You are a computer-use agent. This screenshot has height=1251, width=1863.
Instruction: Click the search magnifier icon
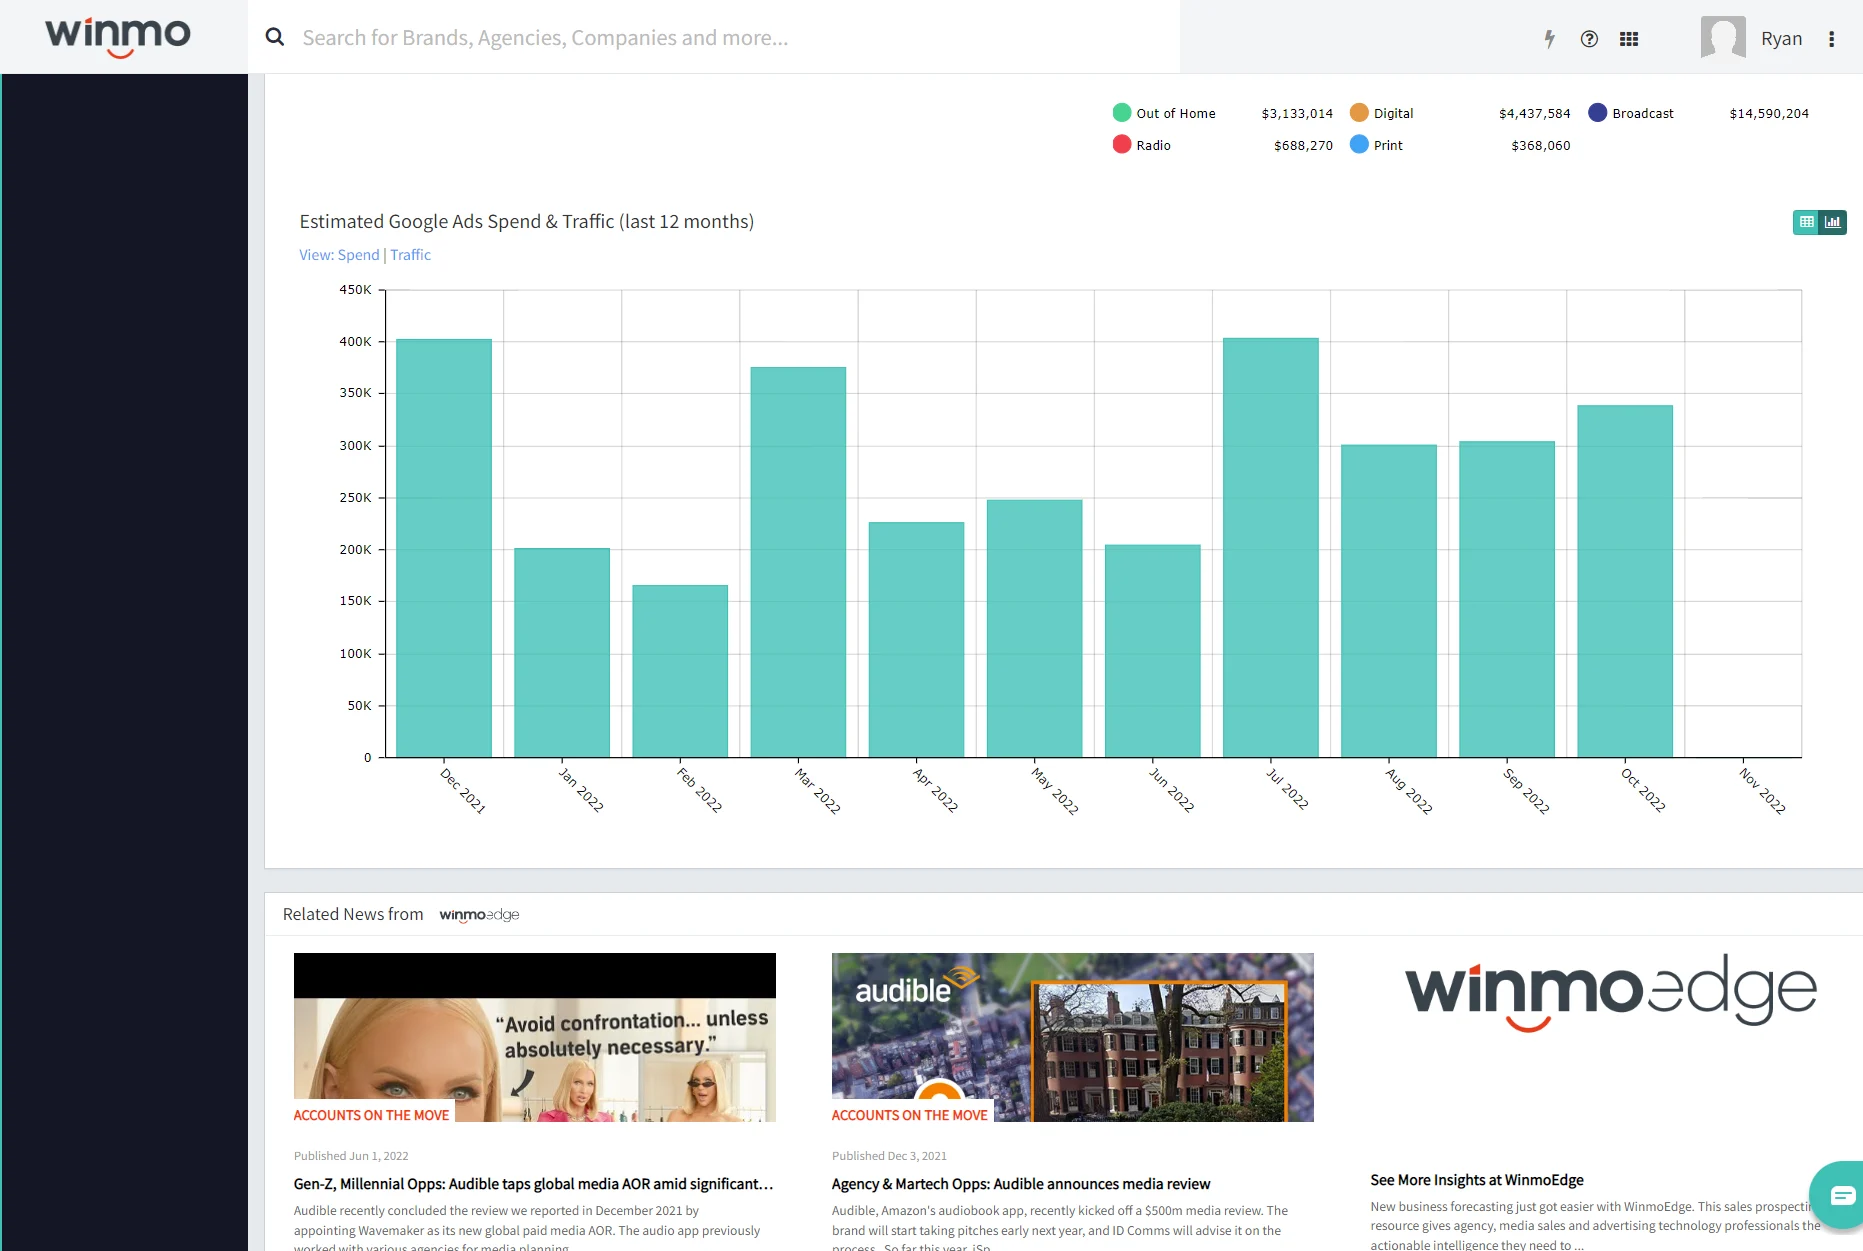pos(274,37)
